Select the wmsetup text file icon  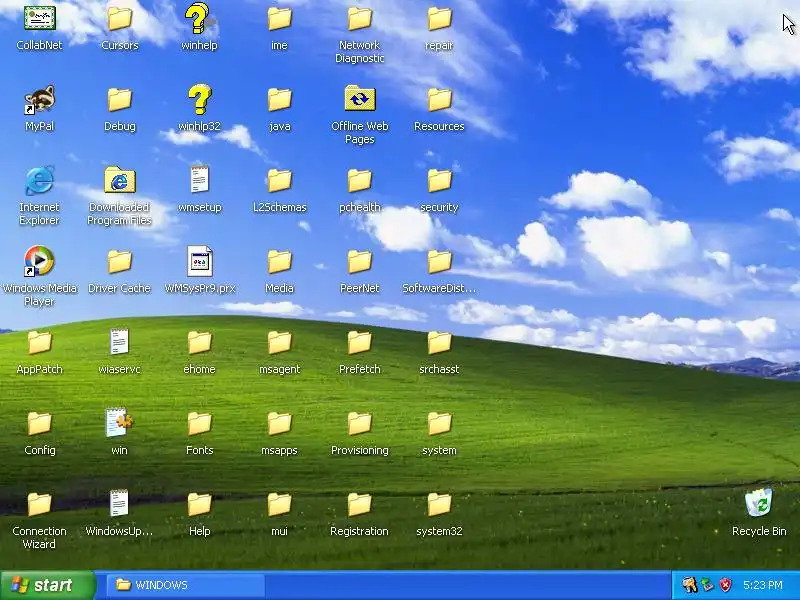click(199, 180)
